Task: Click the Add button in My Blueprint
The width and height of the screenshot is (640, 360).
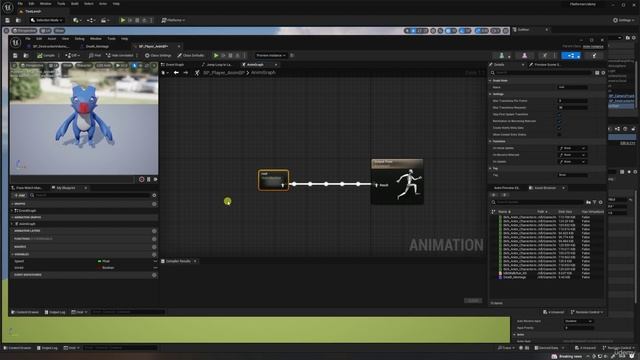Action: tap(19, 196)
